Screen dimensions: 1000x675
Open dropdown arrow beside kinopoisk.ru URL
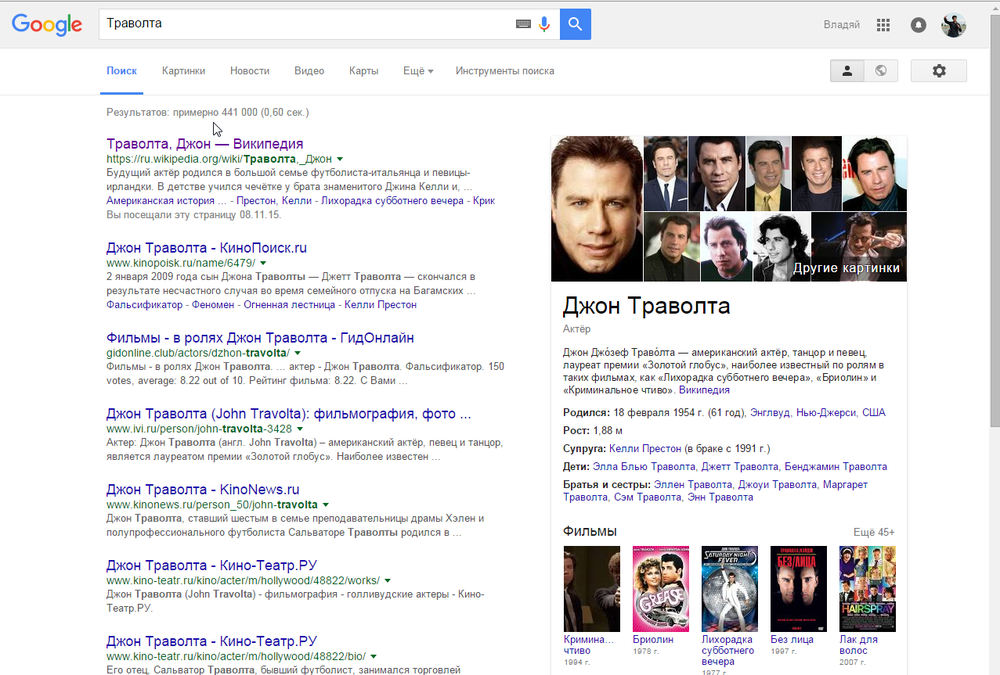click(264, 263)
